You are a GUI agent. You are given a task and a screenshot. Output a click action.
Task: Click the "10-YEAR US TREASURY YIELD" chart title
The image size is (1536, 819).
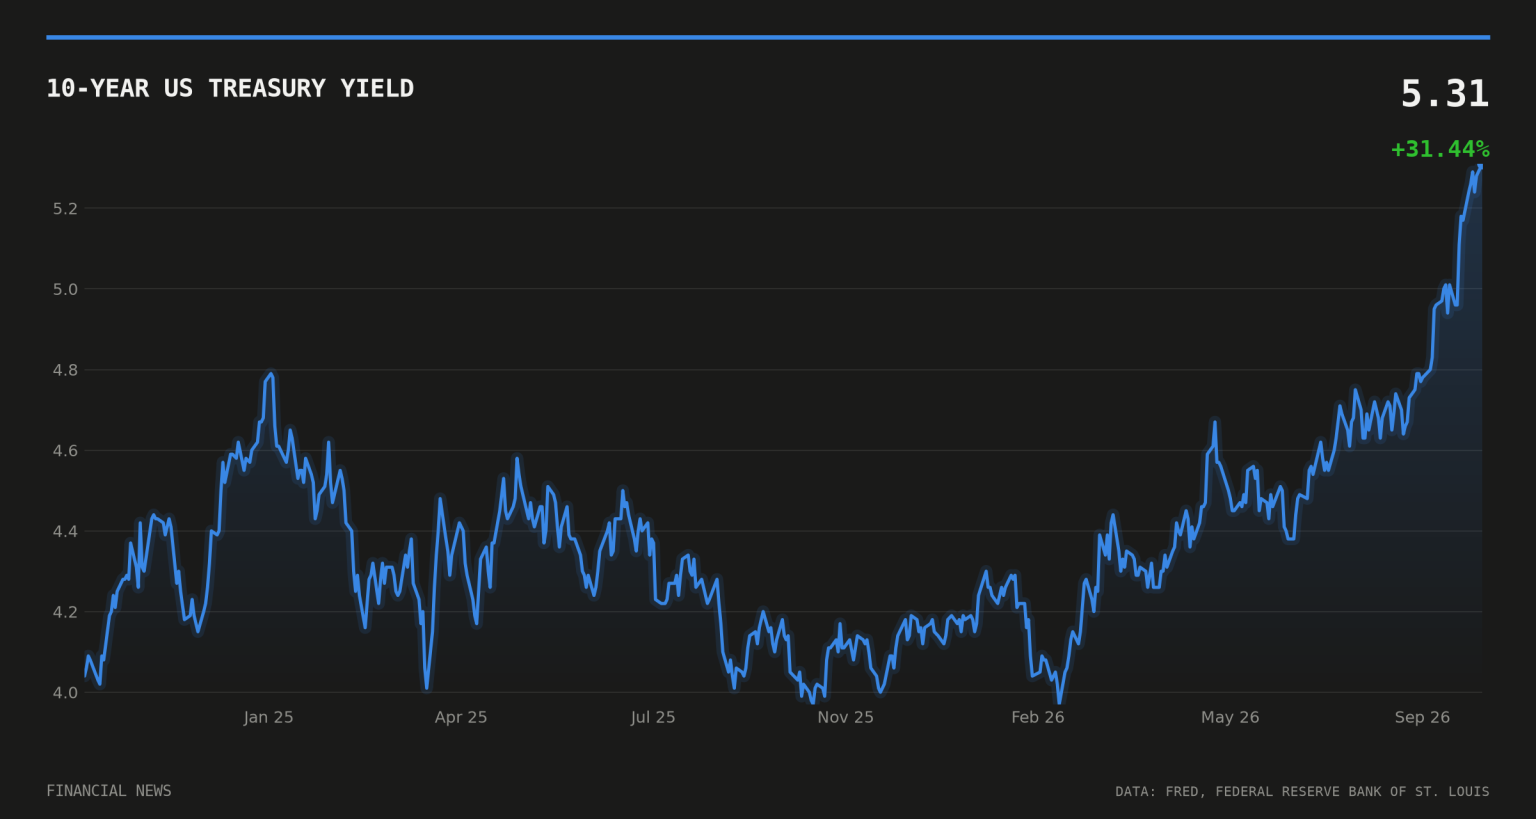(x=230, y=88)
